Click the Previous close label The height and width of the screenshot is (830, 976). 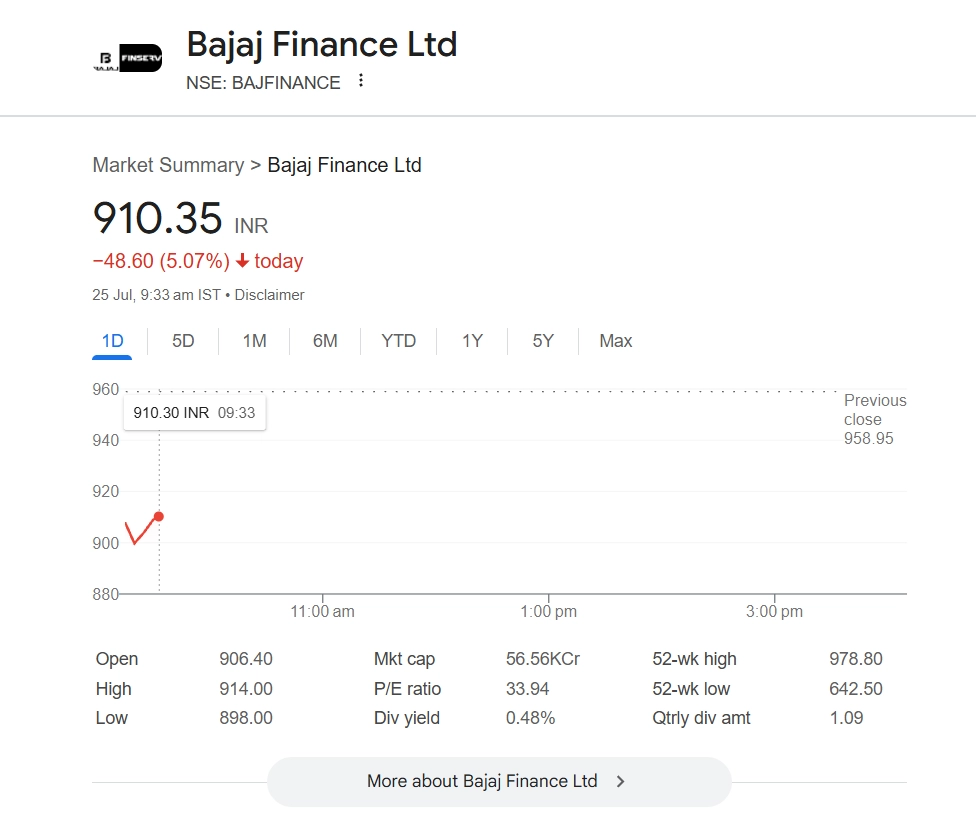[x=874, y=410]
